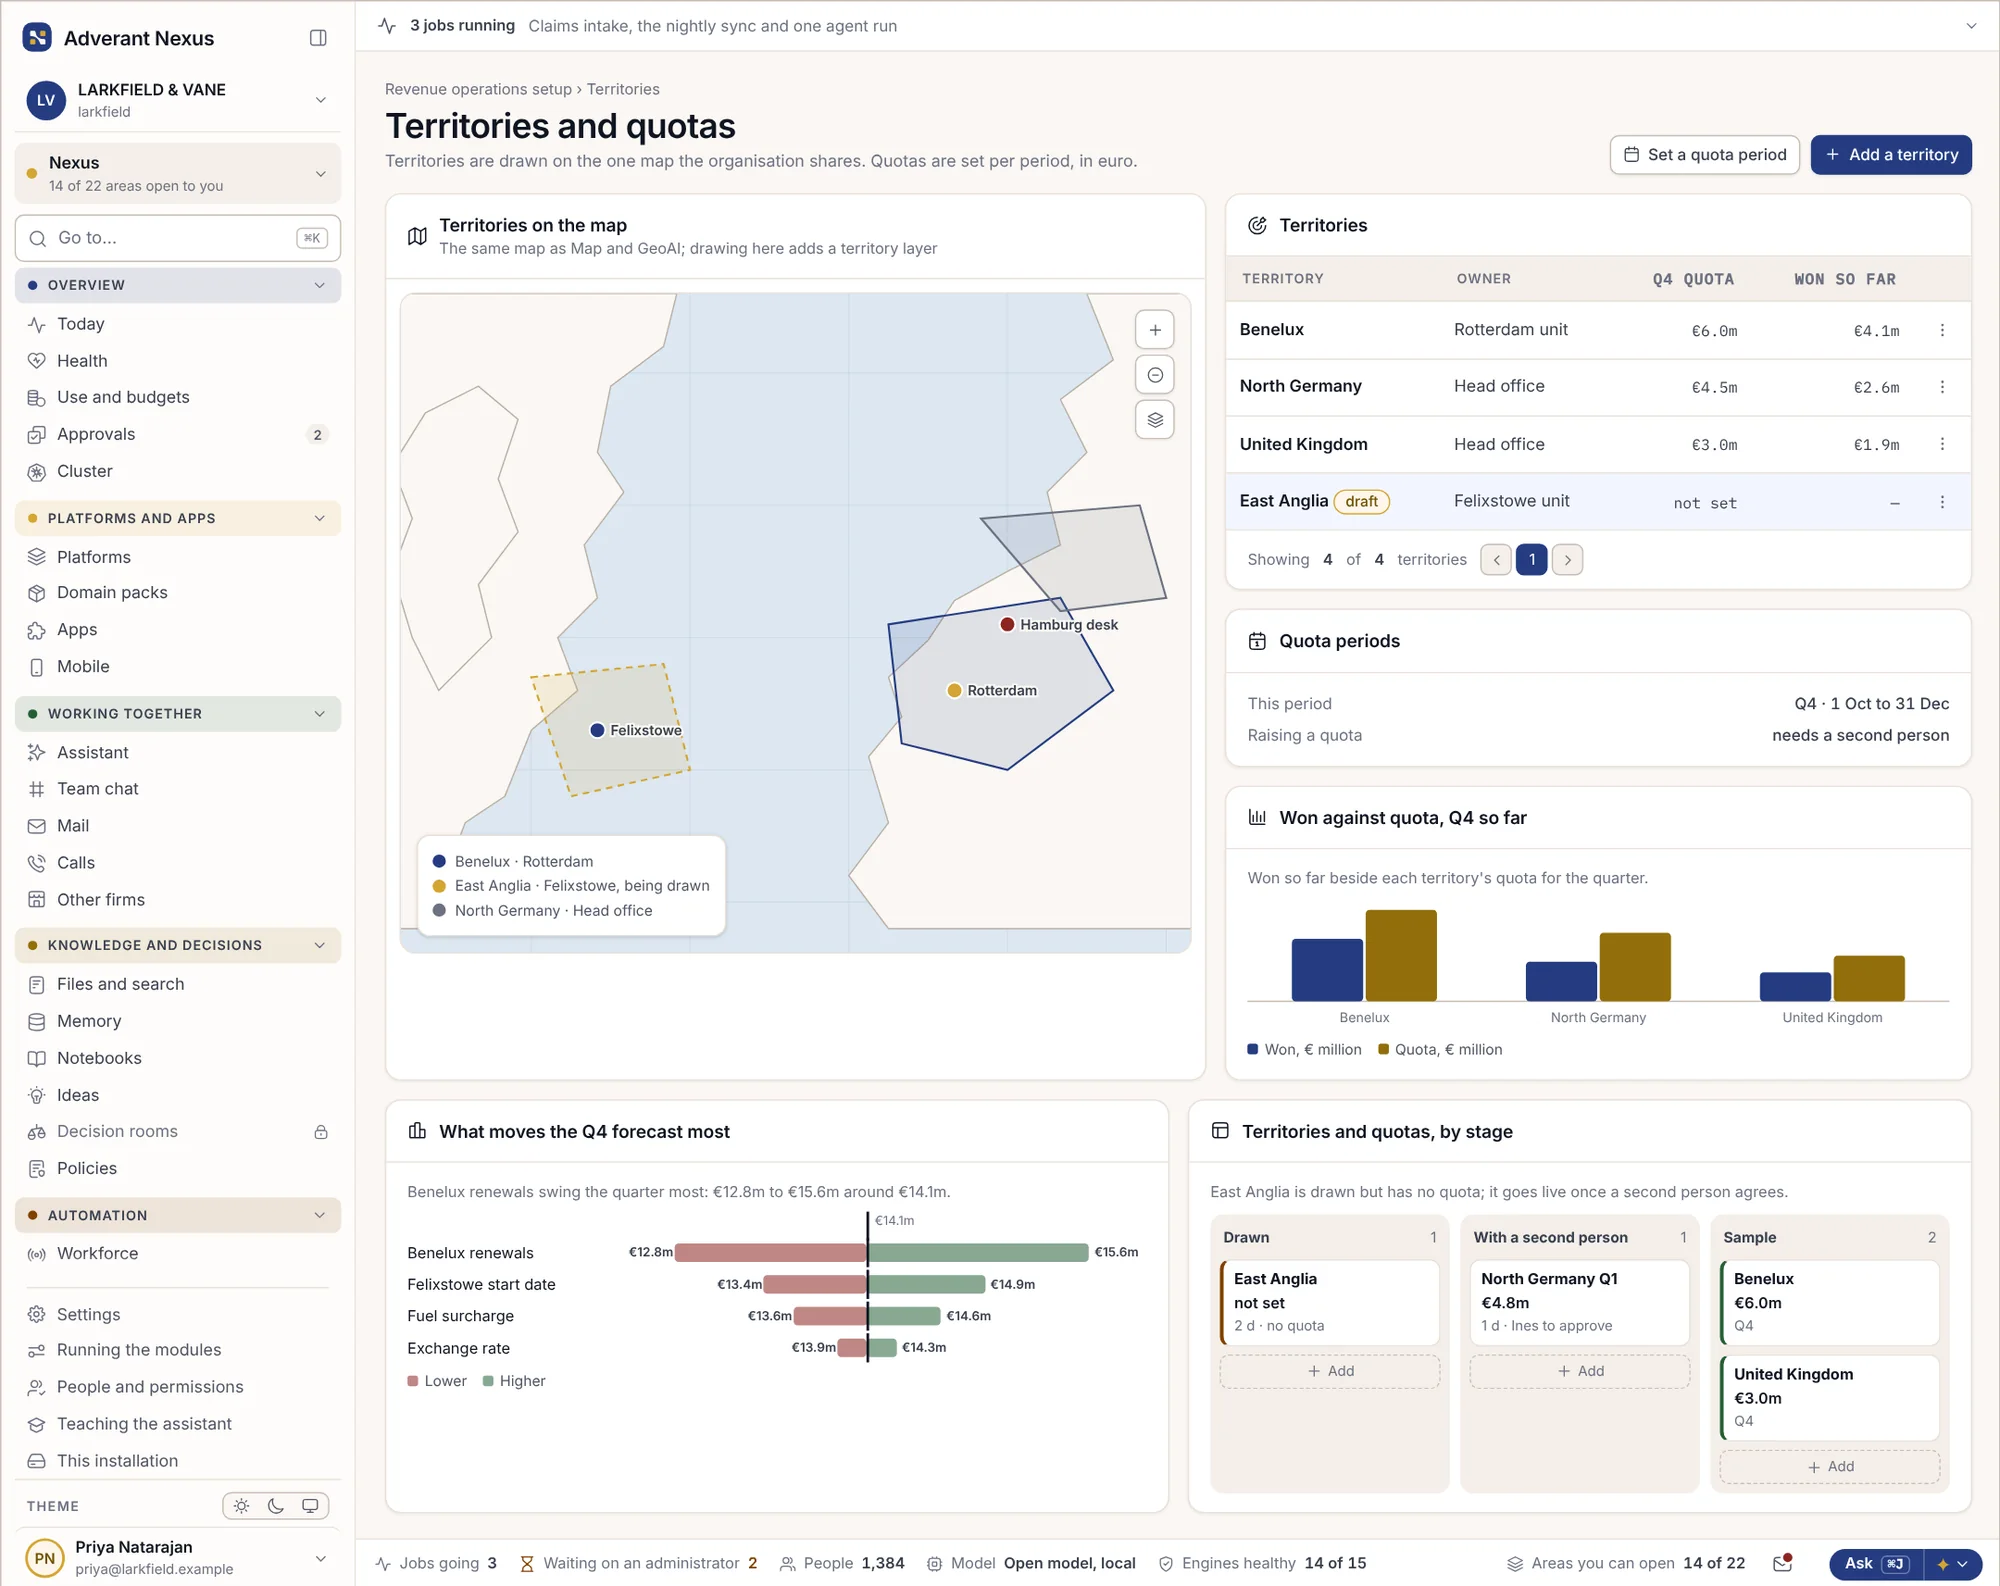Open the map layers control
2000x1586 pixels.
tap(1155, 420)
